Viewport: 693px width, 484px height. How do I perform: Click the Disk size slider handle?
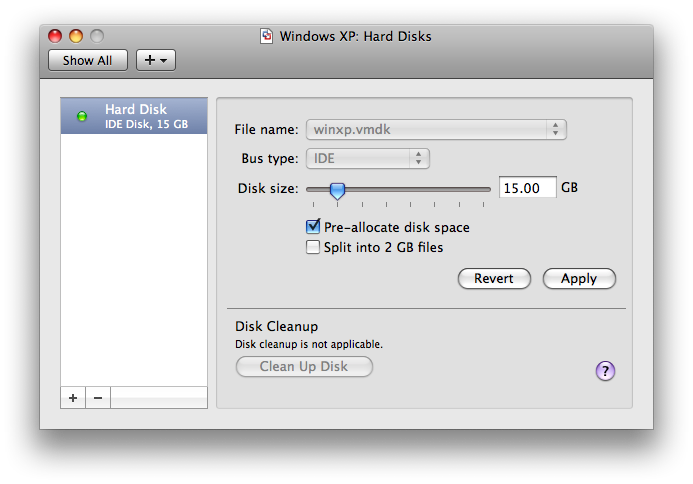pyautogui.click(x=337, y=191)
